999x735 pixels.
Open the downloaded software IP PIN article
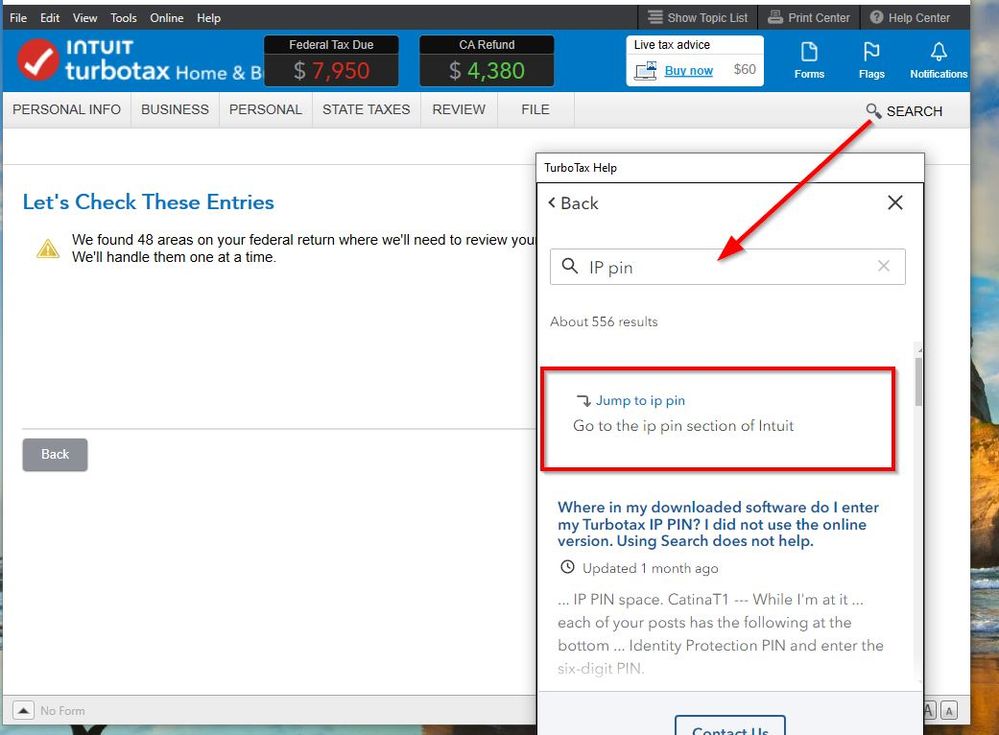click(718, 524)
